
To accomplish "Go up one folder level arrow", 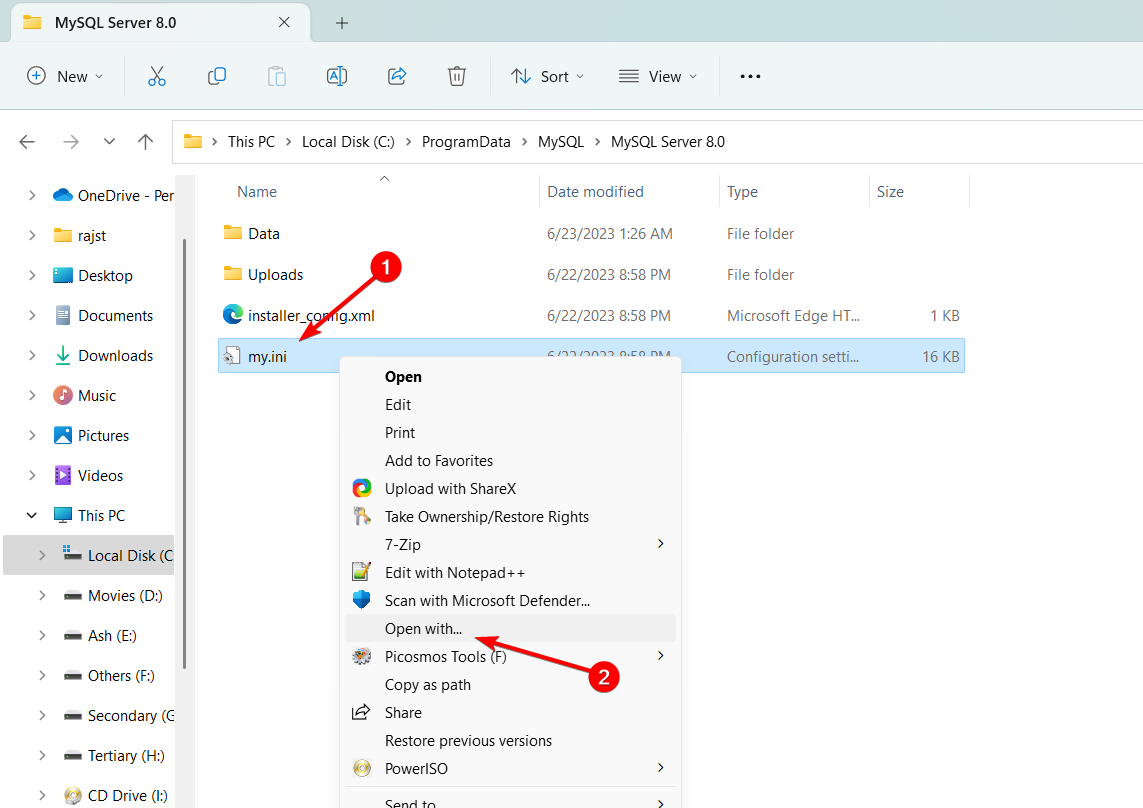I will click(x=145, y=141).
